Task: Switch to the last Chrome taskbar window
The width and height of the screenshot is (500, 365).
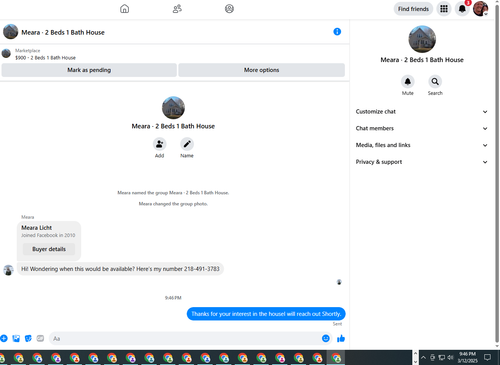Action: click(336, 358)
